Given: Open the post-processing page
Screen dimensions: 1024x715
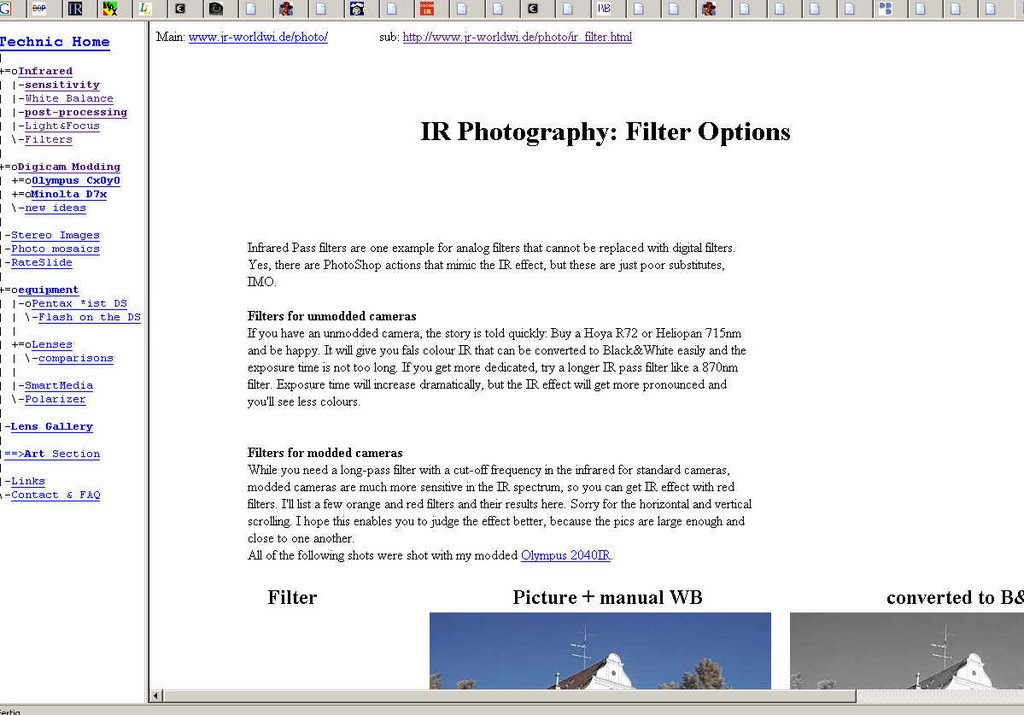Looking at the screenshot, I should coord(76,112).
